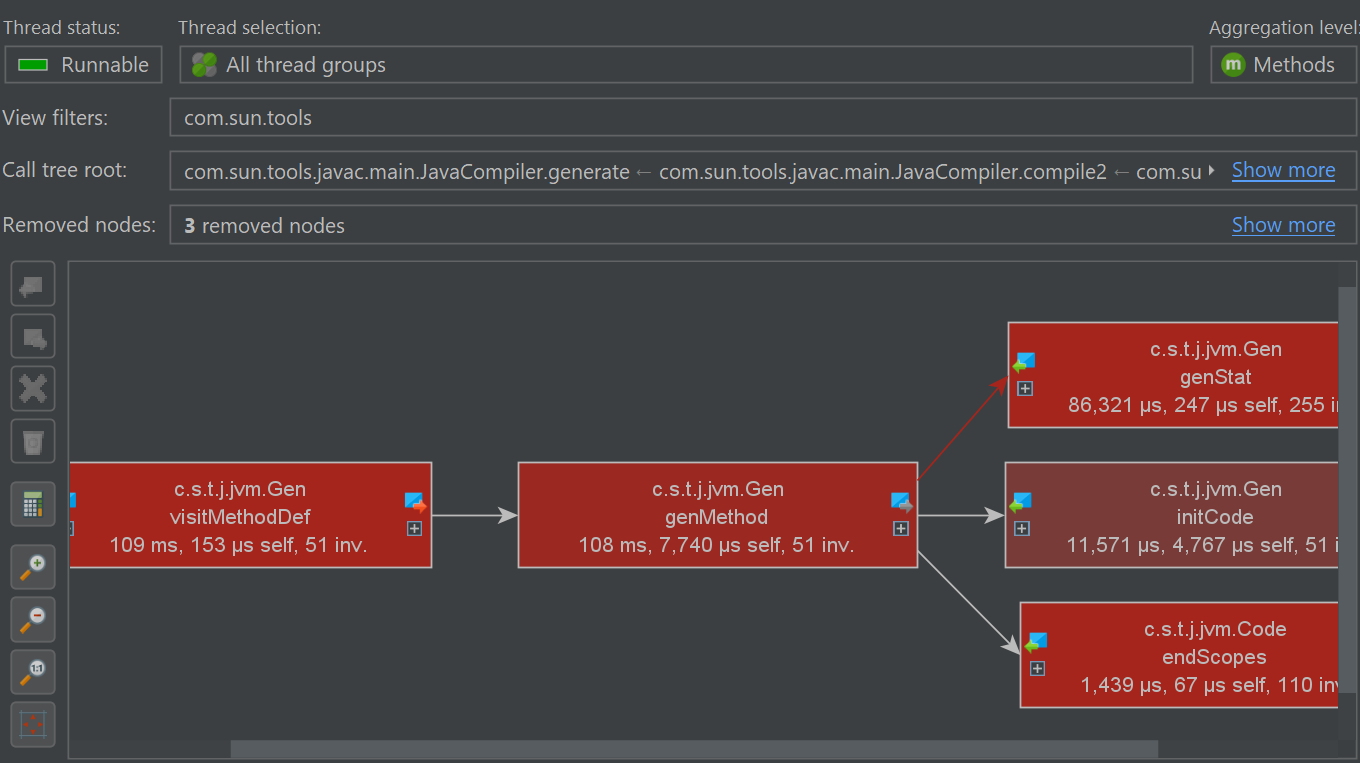Screen dimensions: 1360x763
Task: Click the vertical scrollbar thumb beside graph
Action: (1348, 489)
